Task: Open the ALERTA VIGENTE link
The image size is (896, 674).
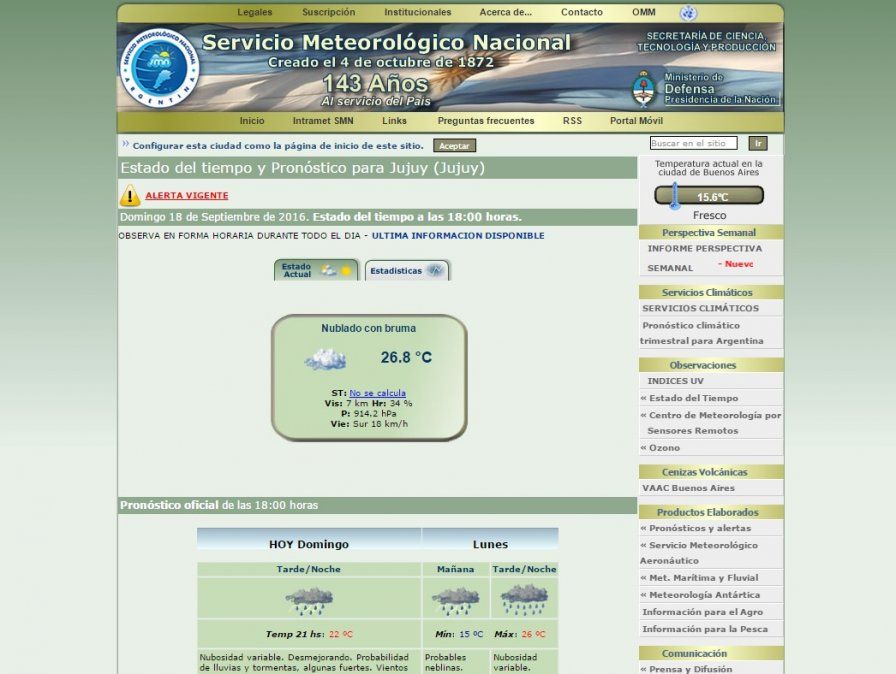Action: pyautogui.click(x=187, y=195)
